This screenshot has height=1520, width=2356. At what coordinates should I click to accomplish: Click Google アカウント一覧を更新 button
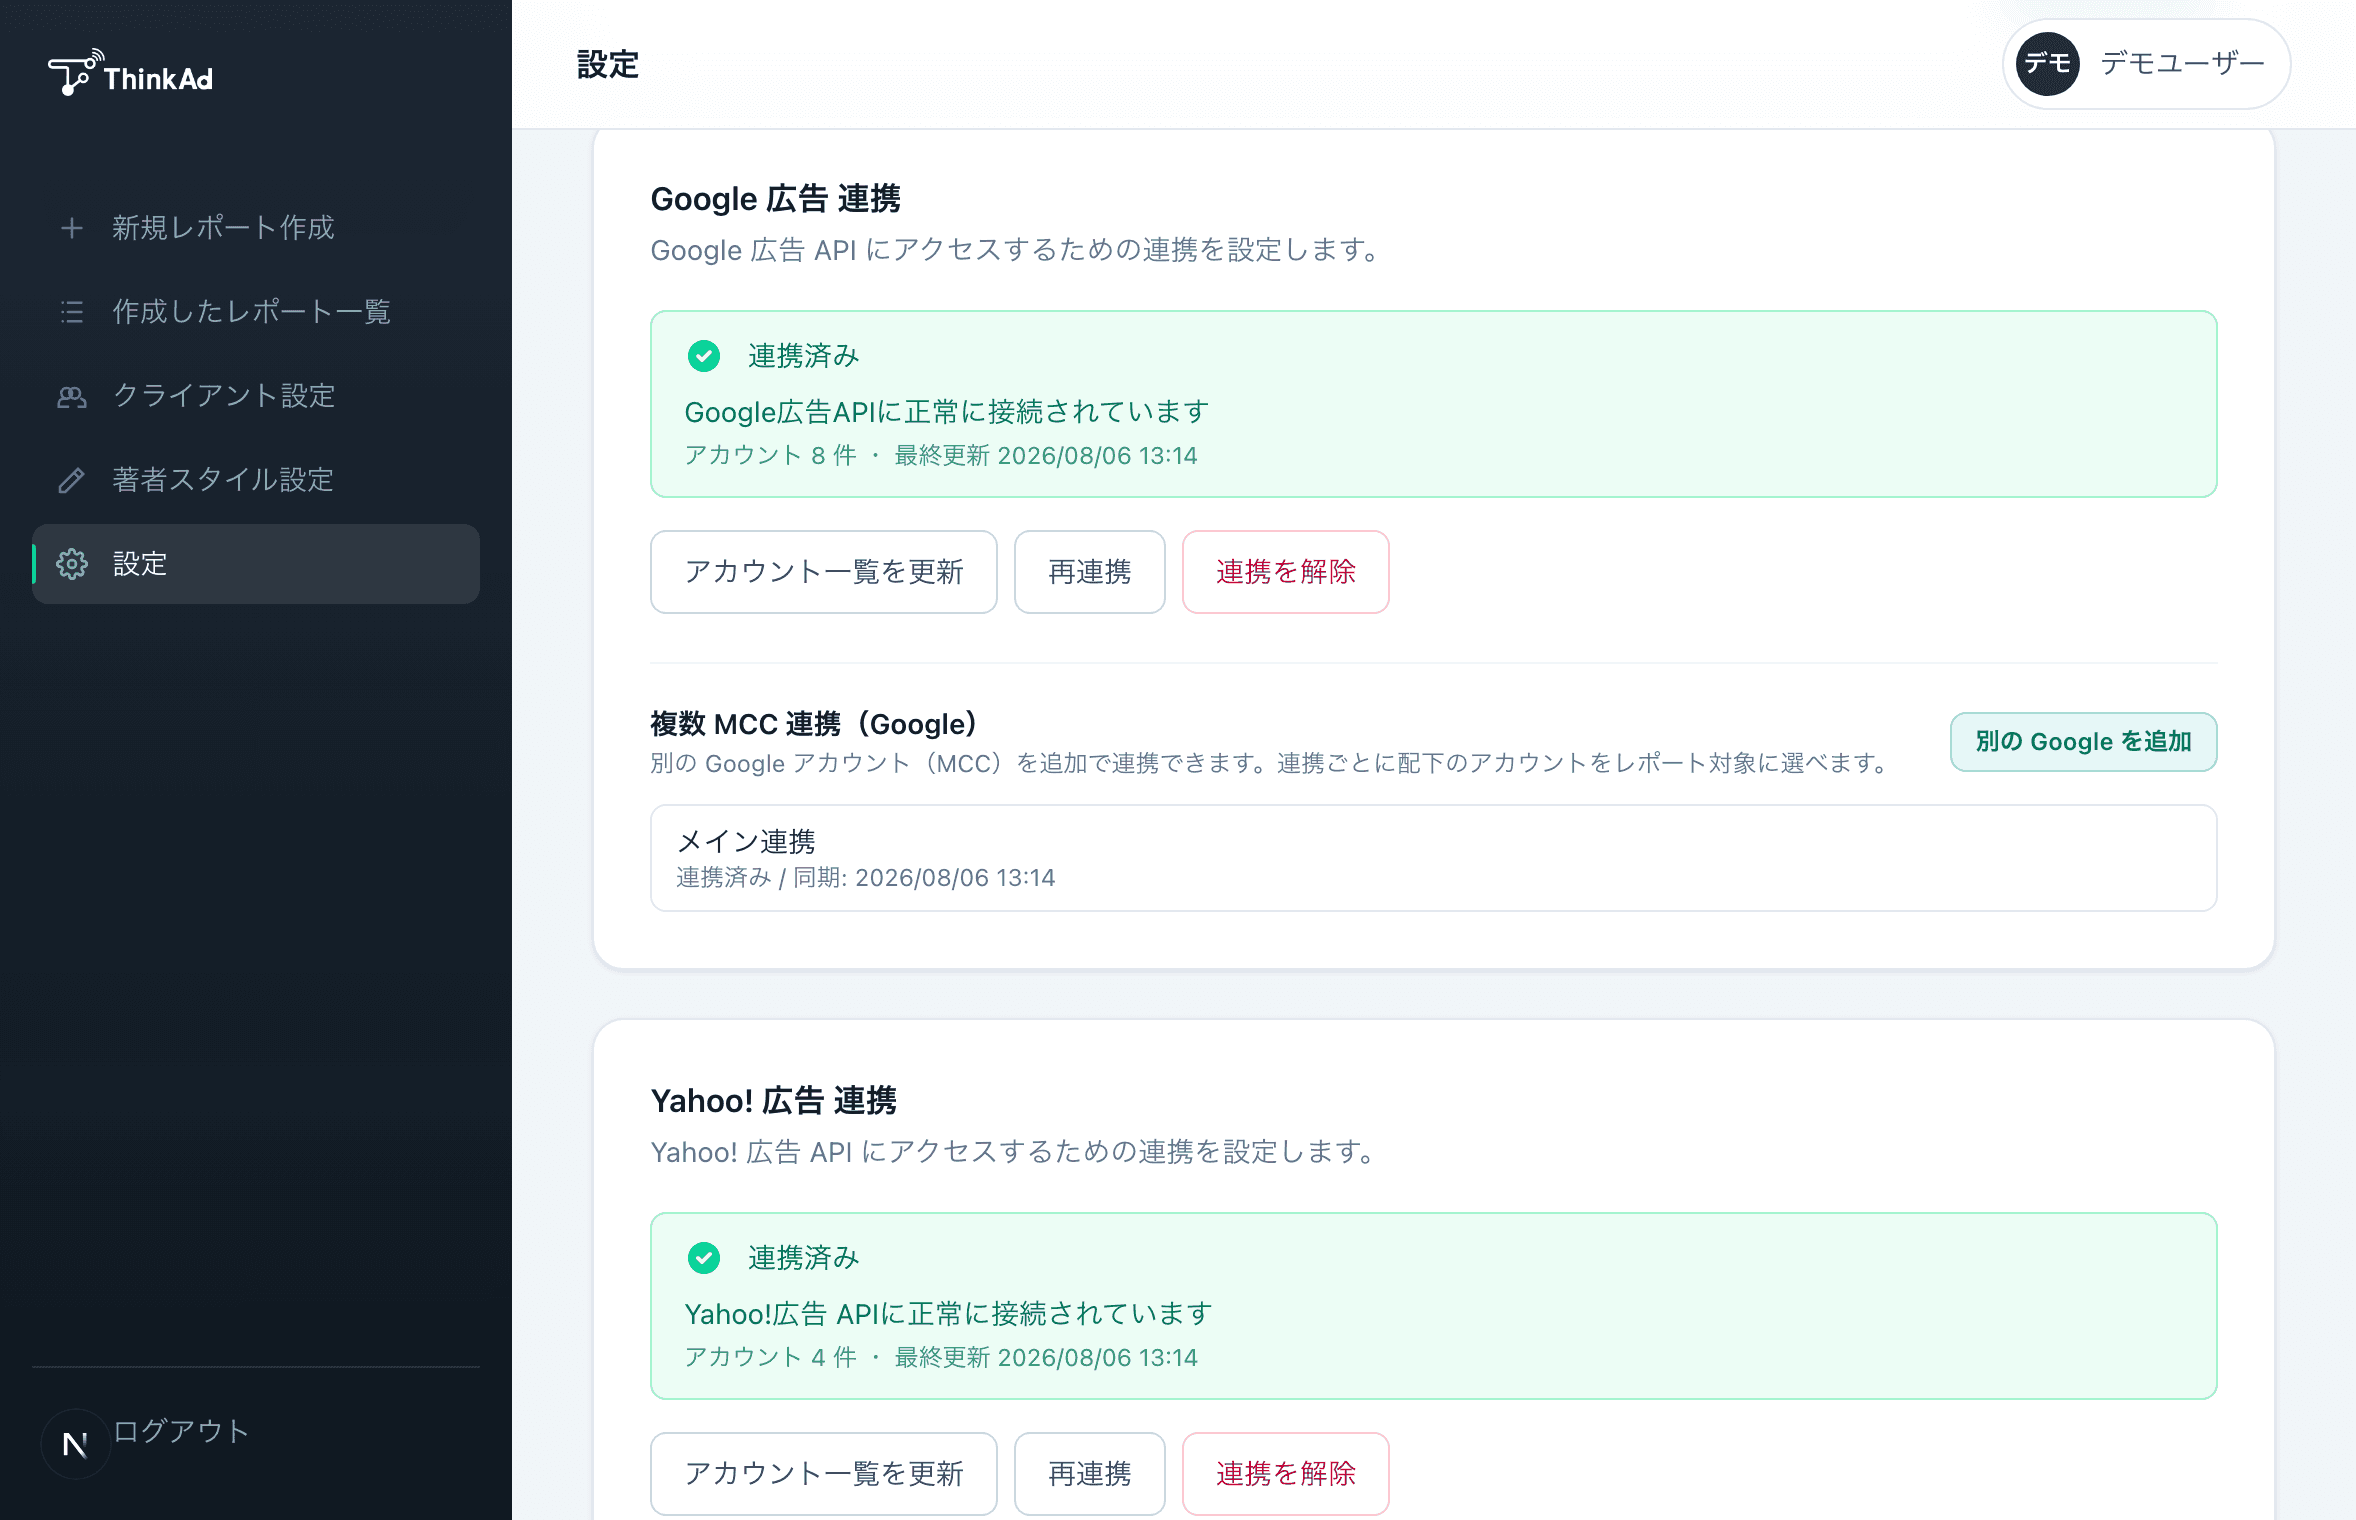(x=824, y=572)
